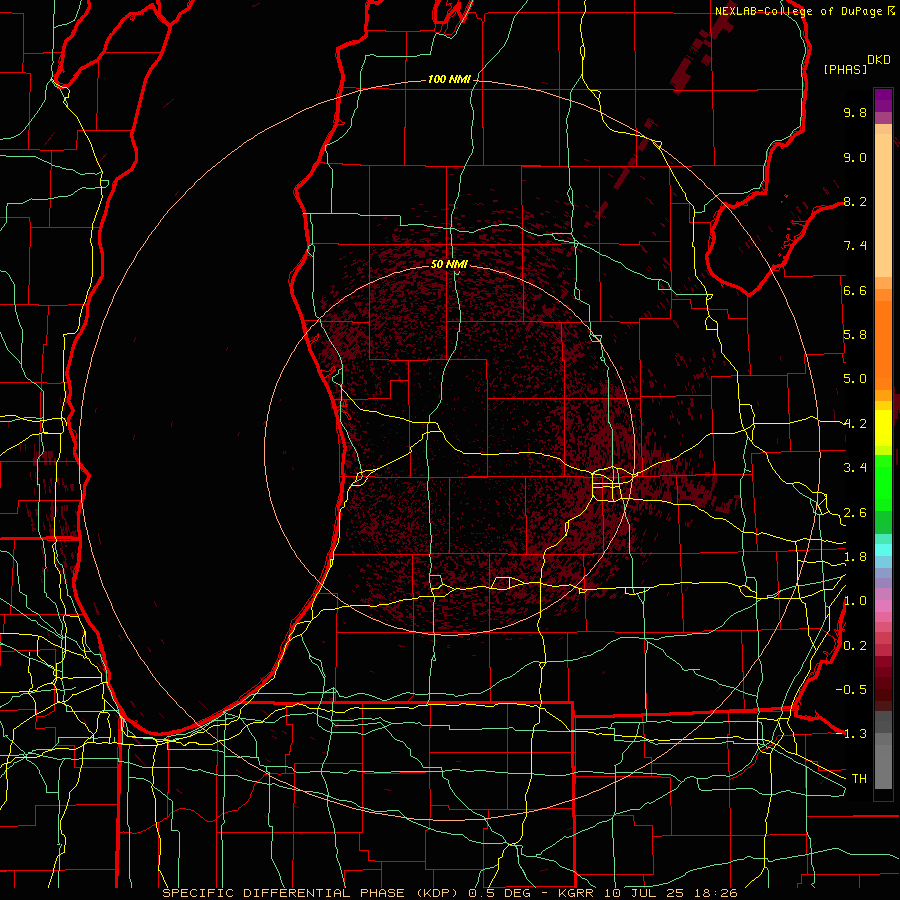Click the 2.6 scale value
This screenshot has width=900, height=900.
[855, 513]
